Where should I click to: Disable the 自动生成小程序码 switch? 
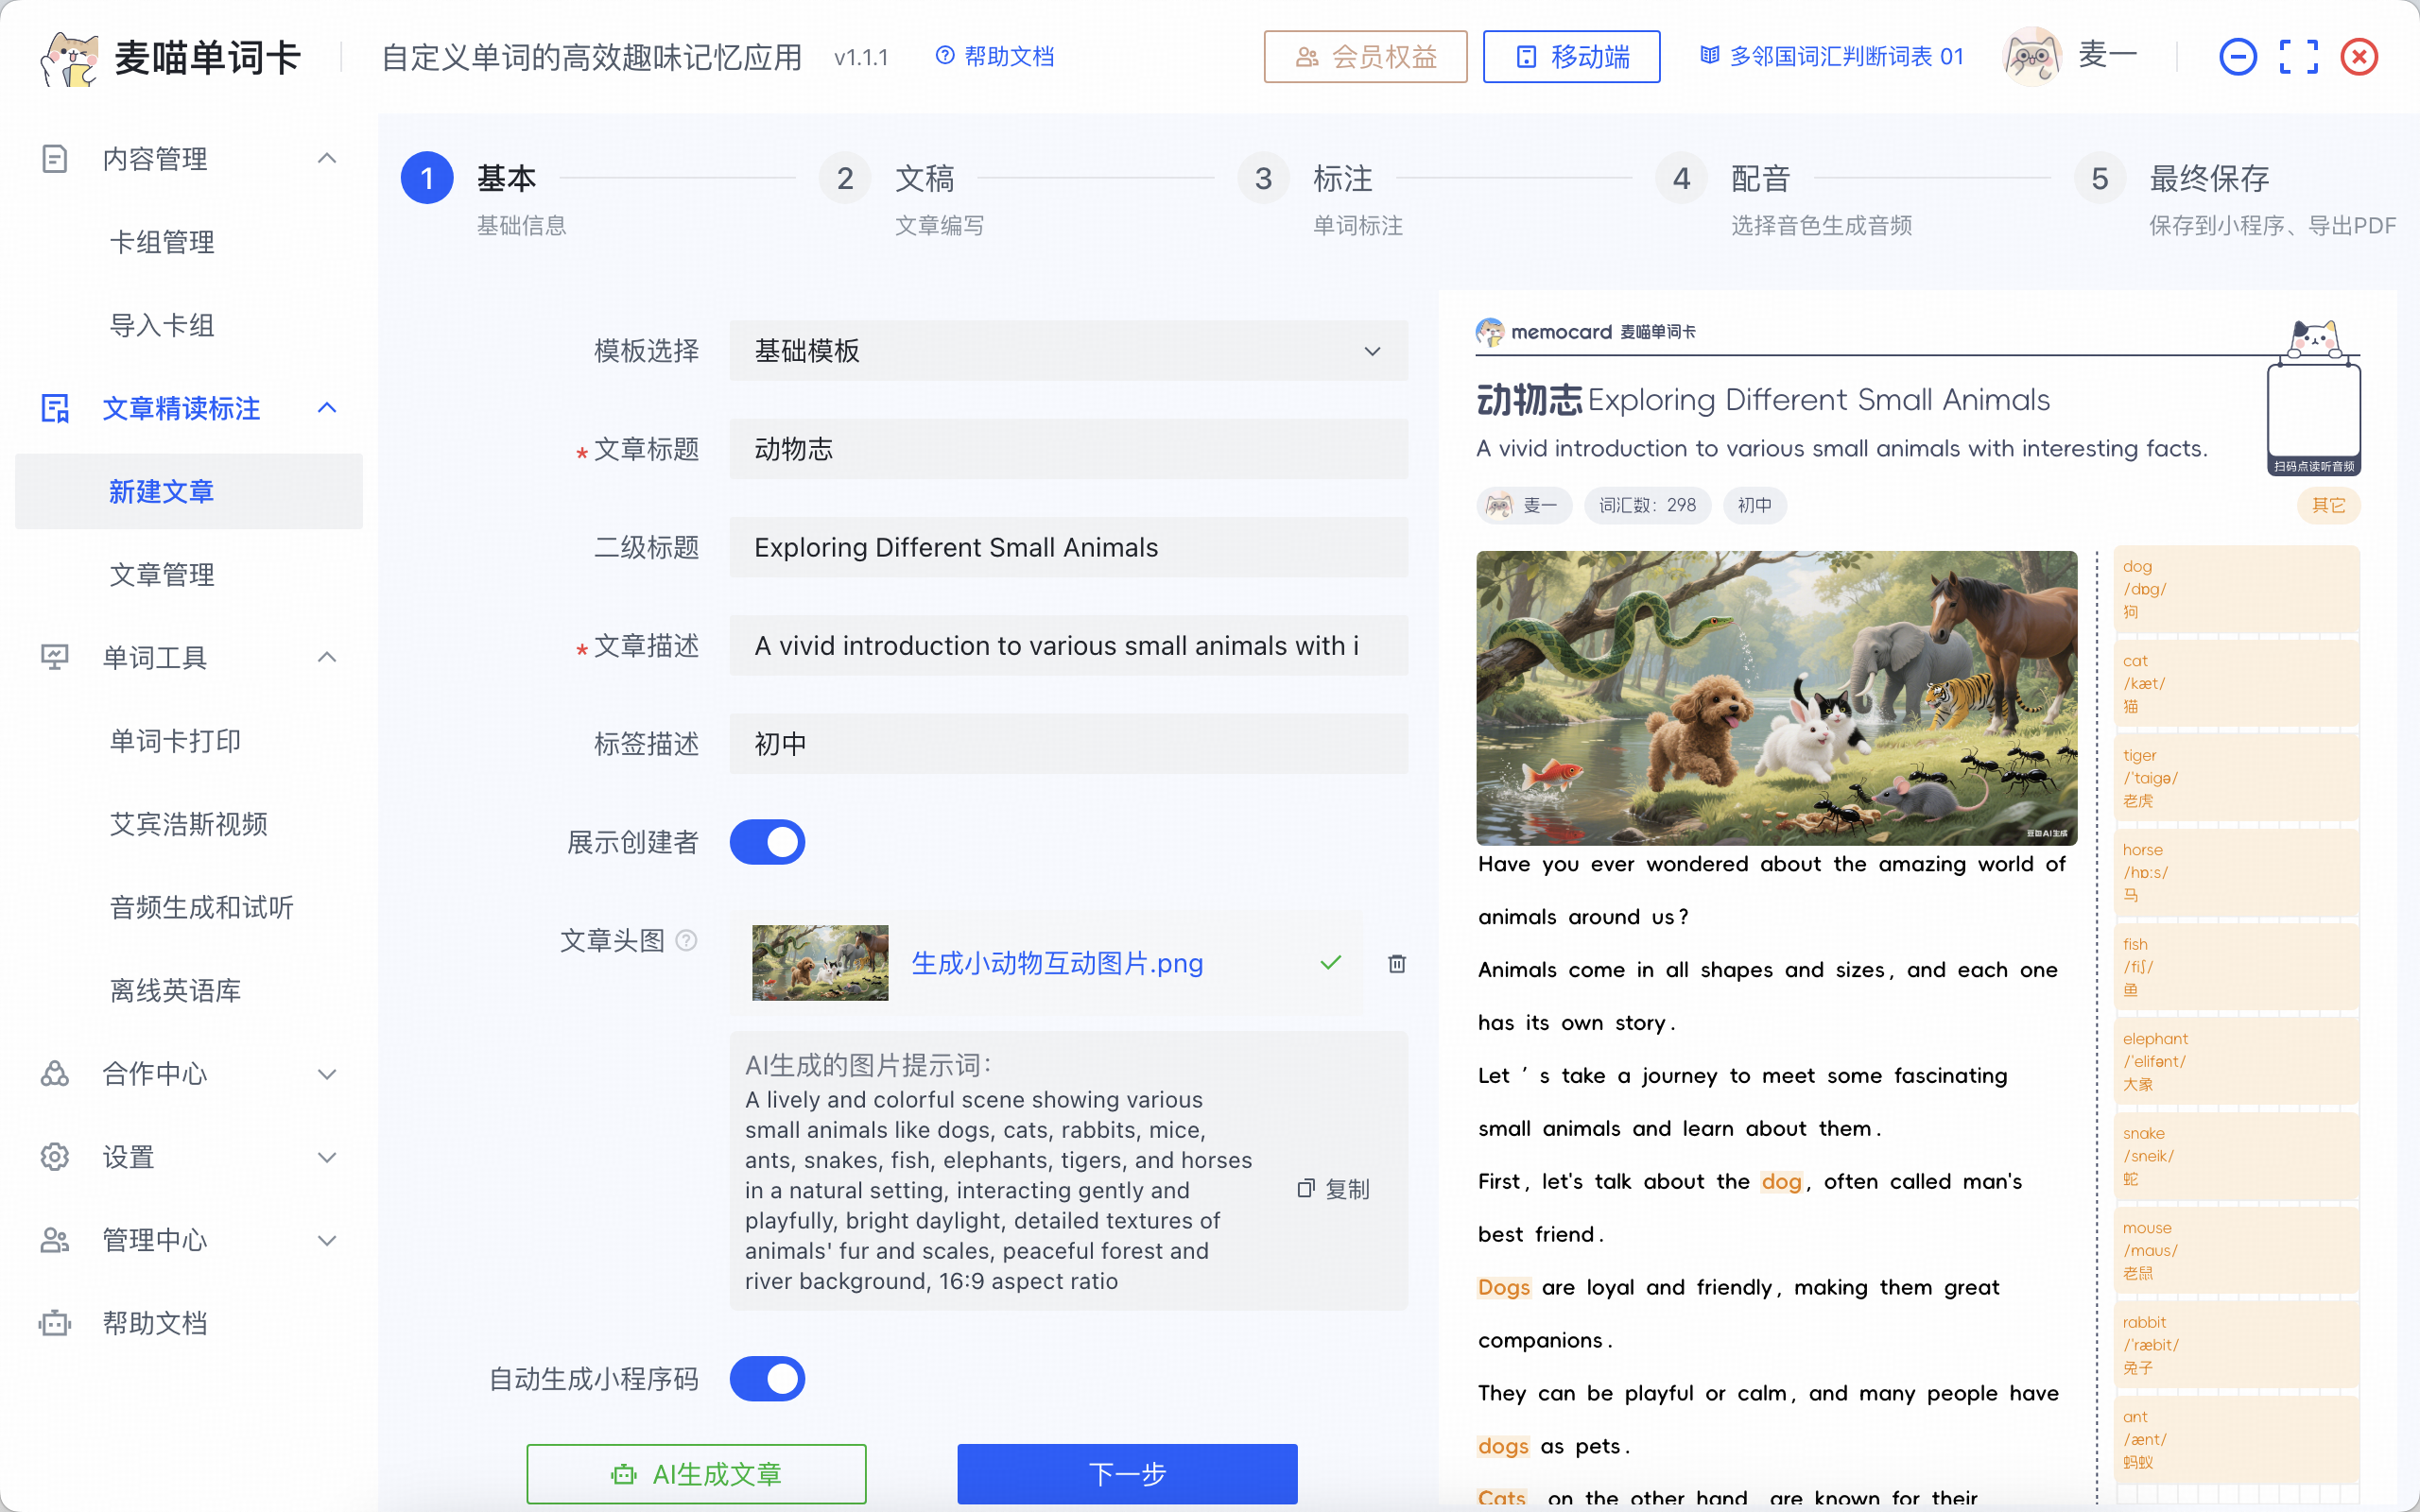pyautogui.click(x=767, y=1379)
